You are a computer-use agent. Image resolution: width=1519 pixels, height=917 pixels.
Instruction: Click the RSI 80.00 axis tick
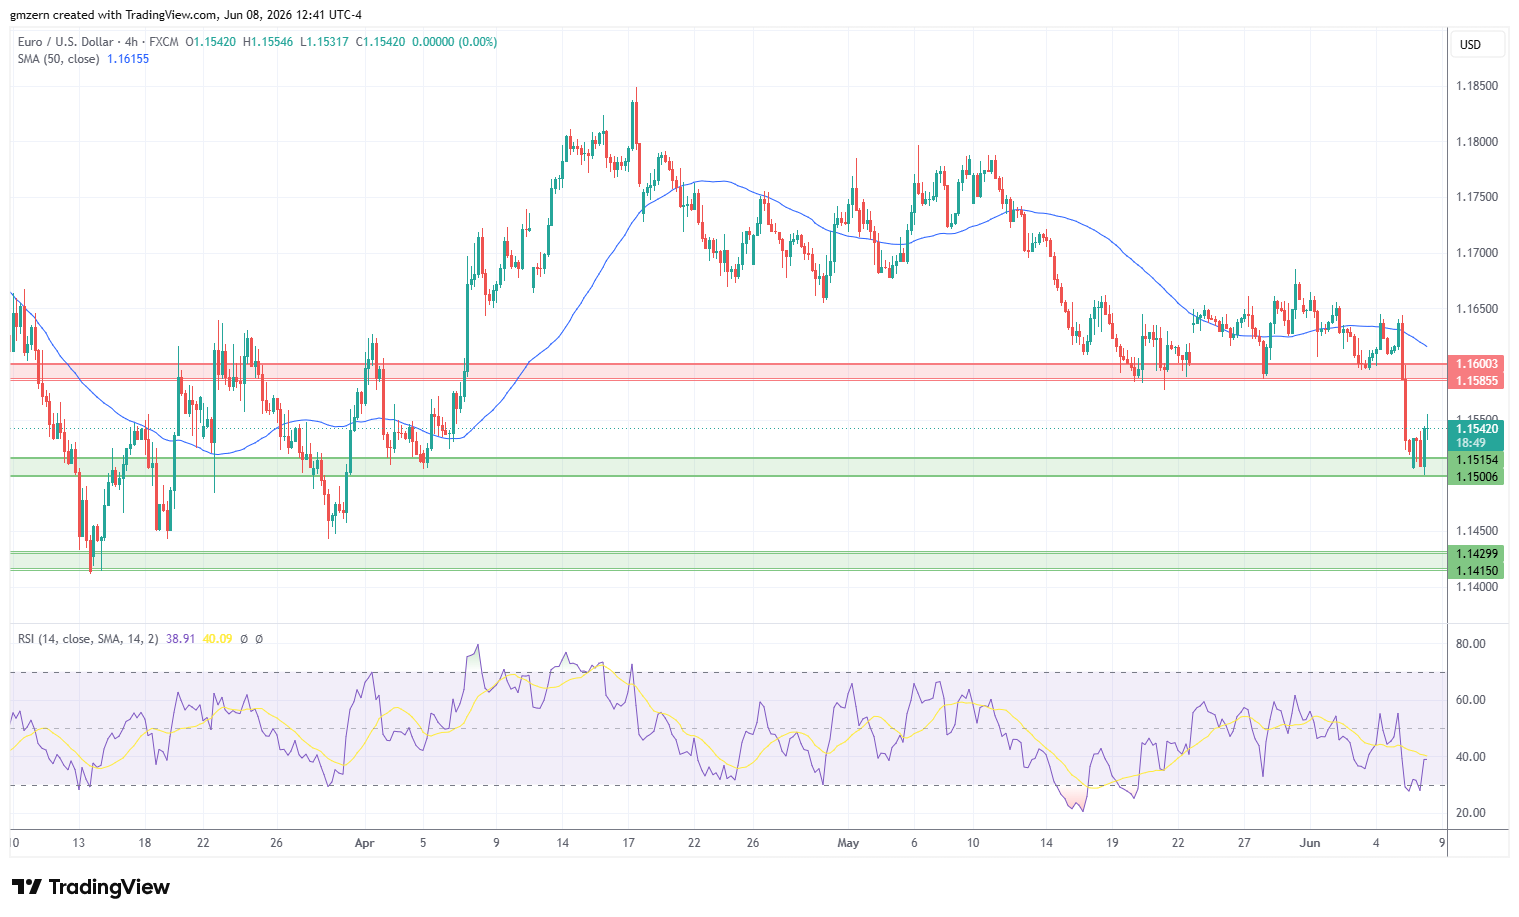click(x=1471, y=644)
